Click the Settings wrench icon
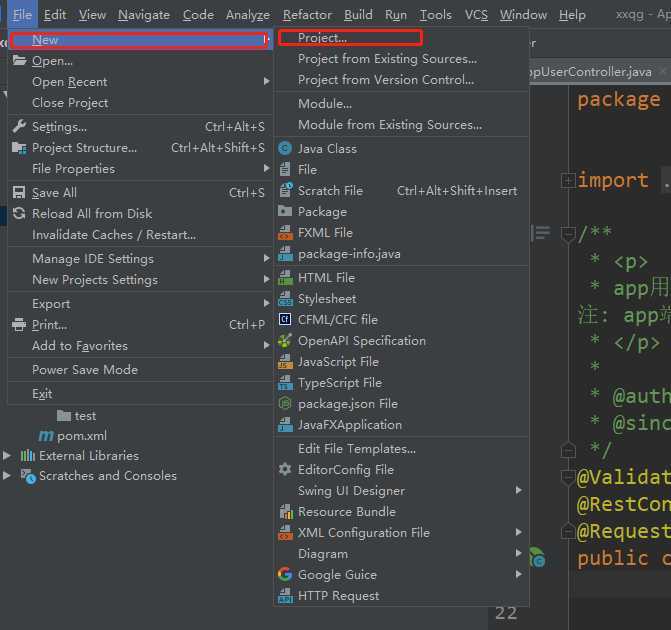Image resolution: width=671 pixels, height=630 pixels. click(19, 126)
